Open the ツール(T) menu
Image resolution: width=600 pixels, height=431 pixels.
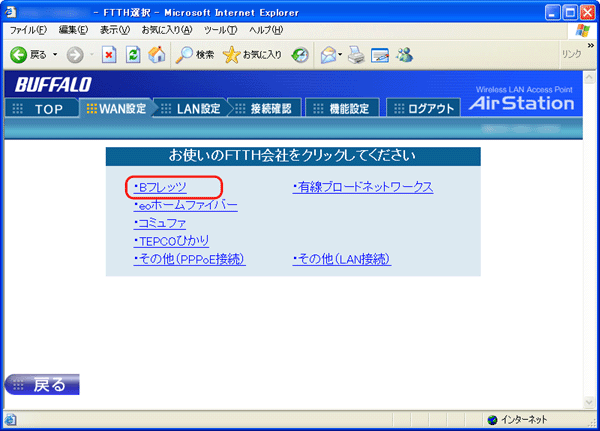click(220, 30)
